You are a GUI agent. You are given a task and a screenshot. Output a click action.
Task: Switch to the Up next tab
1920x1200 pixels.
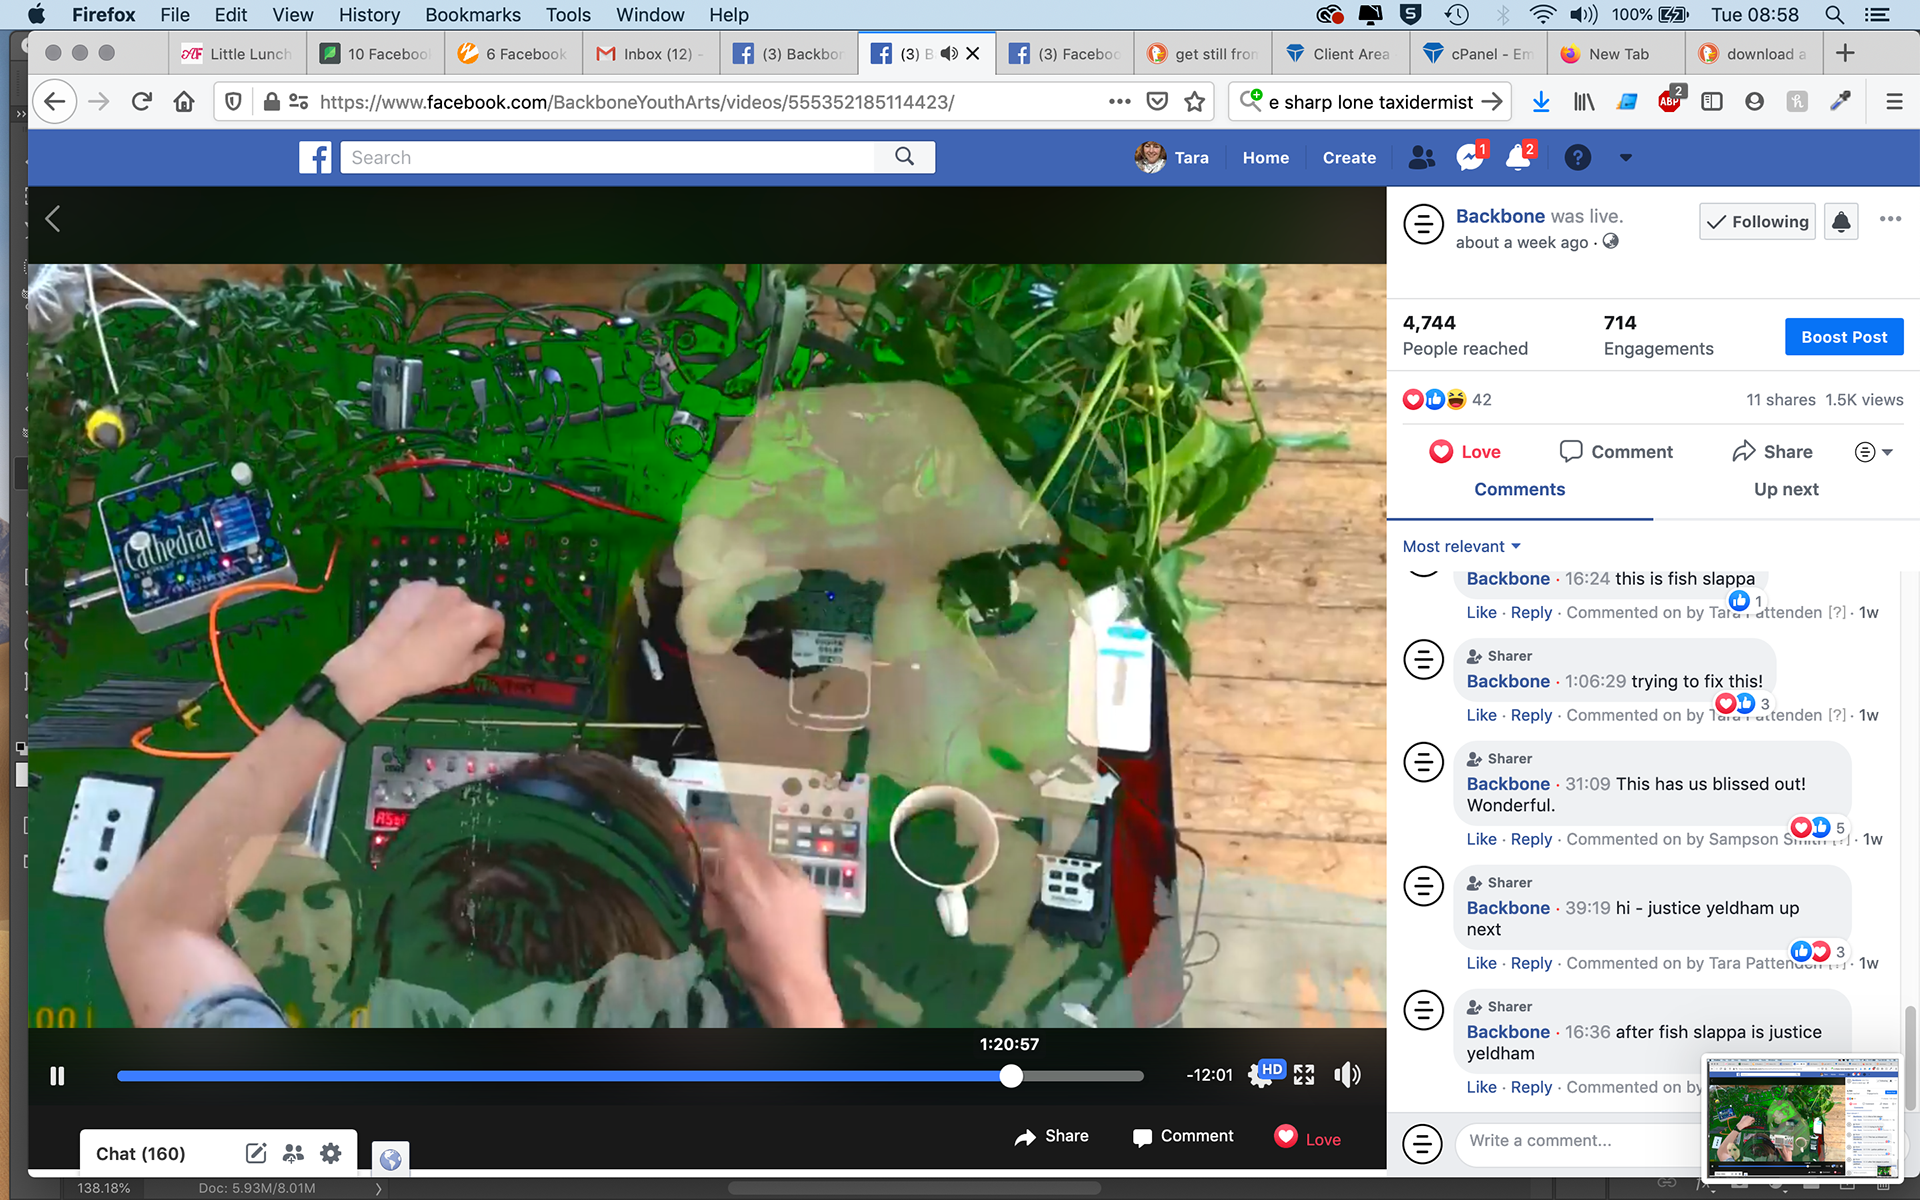point(1785,489)
